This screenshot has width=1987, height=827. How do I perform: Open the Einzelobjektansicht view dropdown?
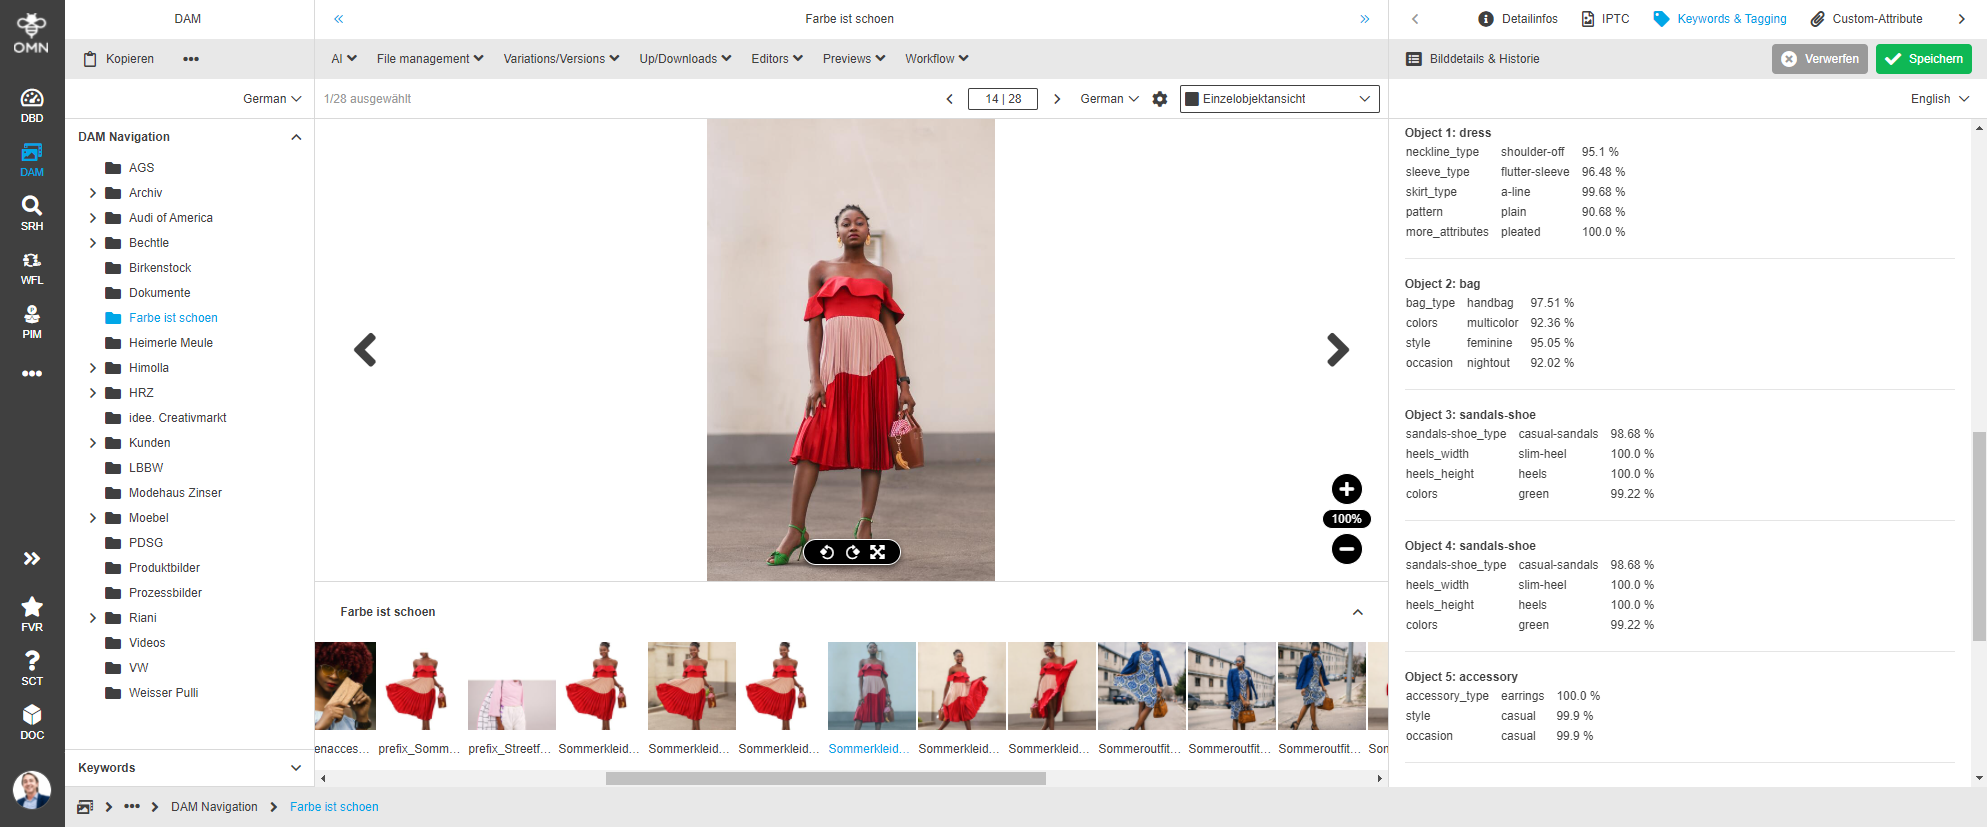coord(1279,99)
